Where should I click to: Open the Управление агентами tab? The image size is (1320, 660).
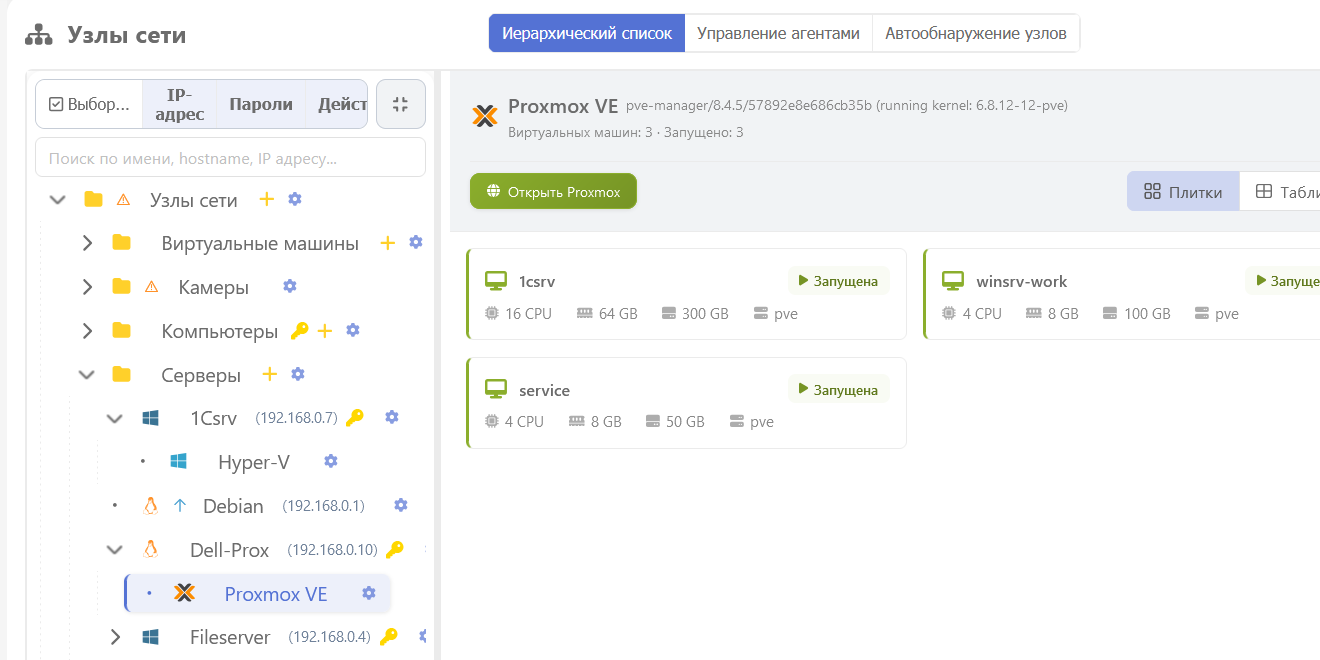(x=778, y=33)
